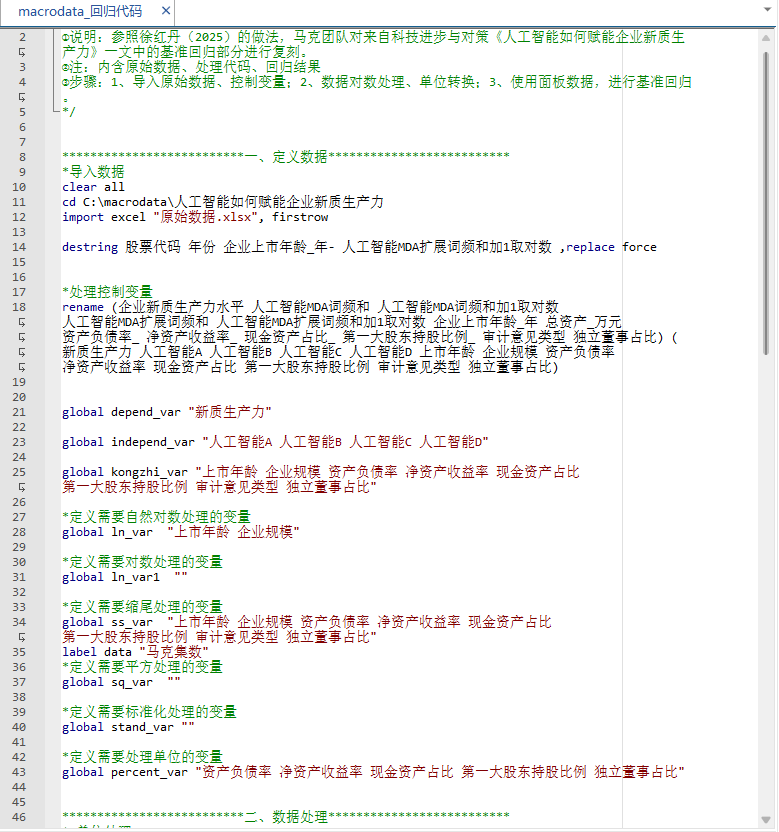This screenshot has width=779, height=832.
Task: Click the "firstrow" option text
Action: [x=299, y=217]
